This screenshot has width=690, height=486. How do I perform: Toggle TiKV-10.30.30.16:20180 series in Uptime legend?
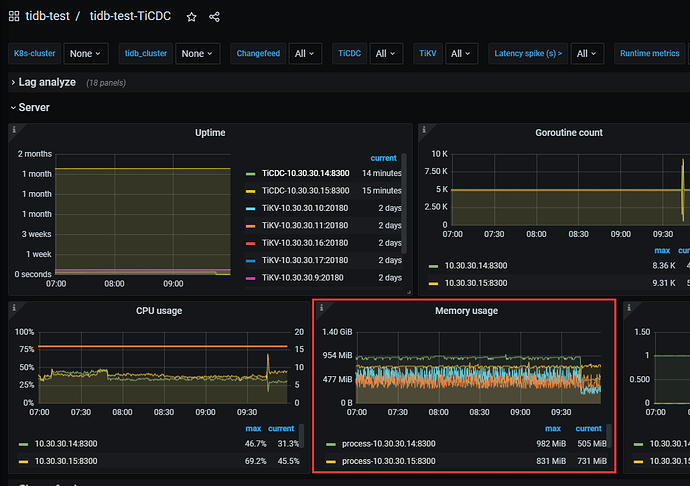(305, 242)
